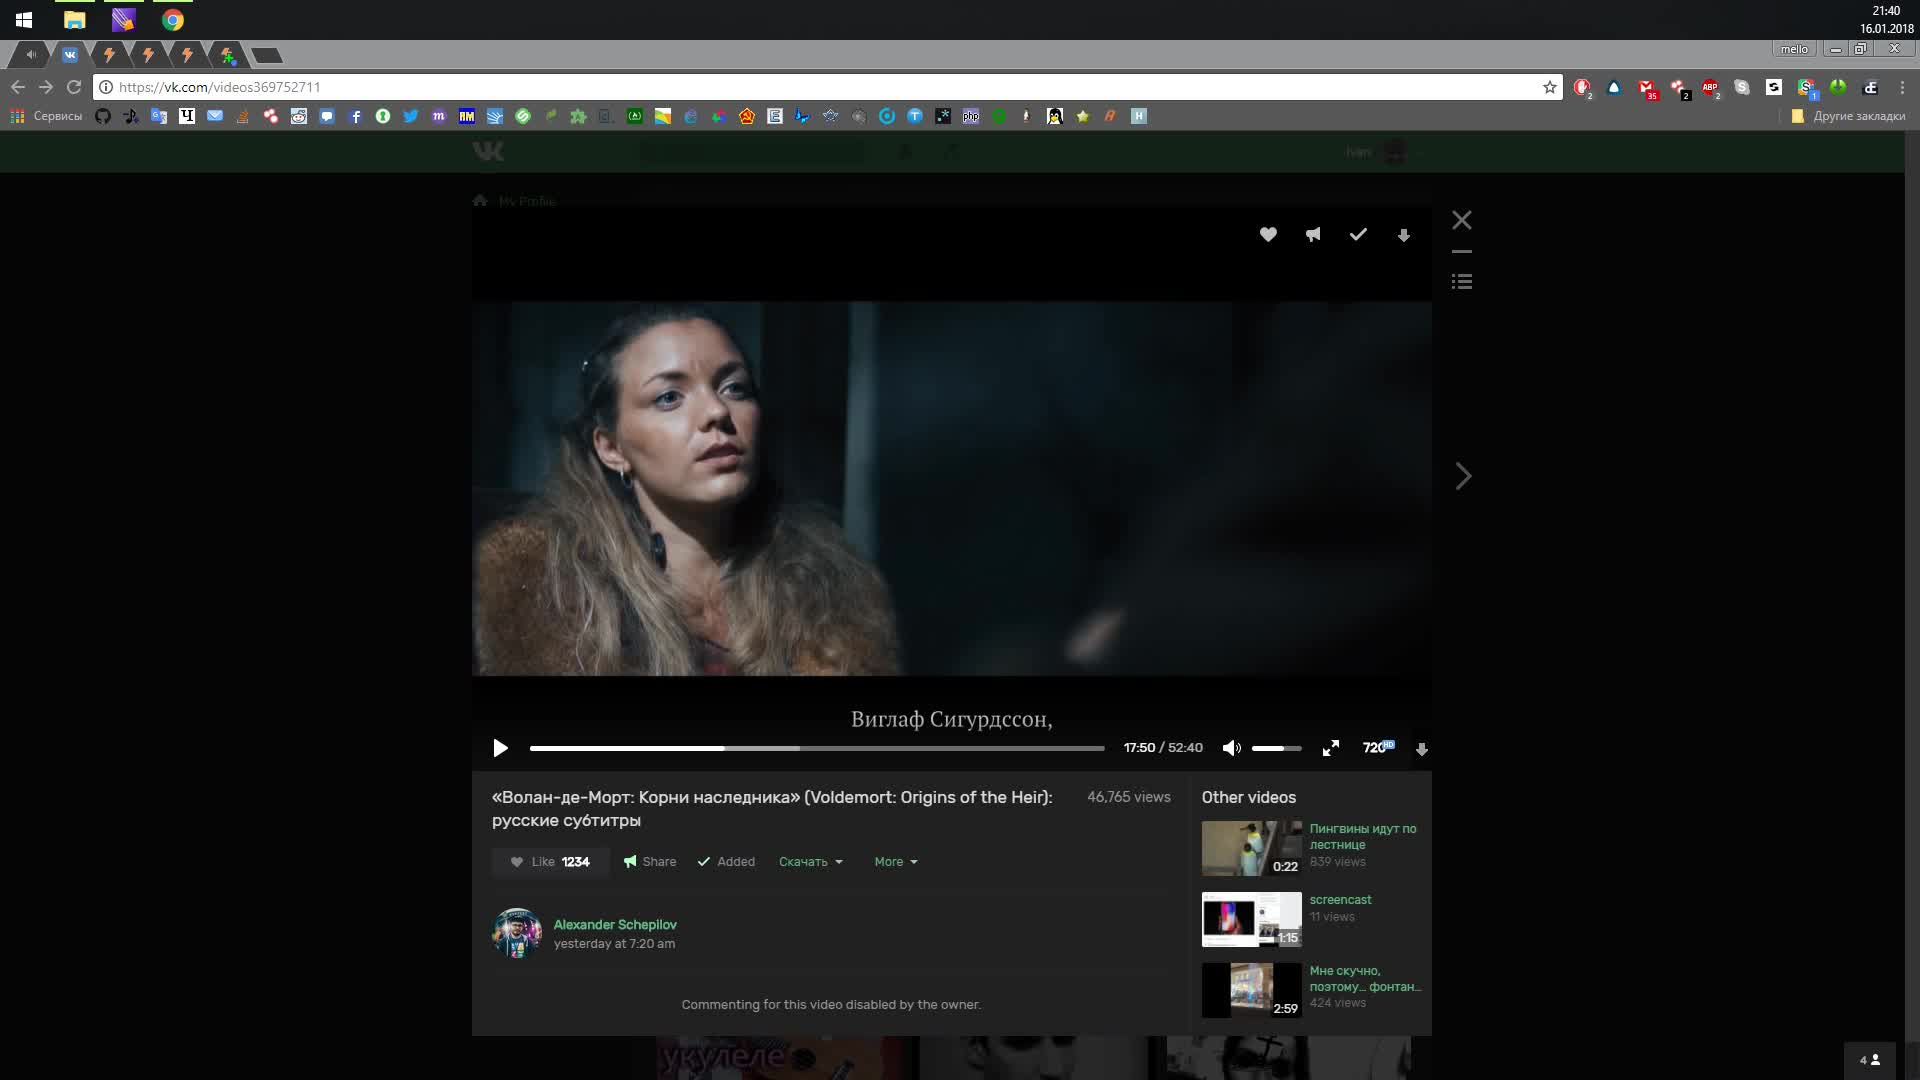The width and height of the screenshot is (1920, 1080).
Task: Adjust the video volume slider
Action: (1277, 748)
